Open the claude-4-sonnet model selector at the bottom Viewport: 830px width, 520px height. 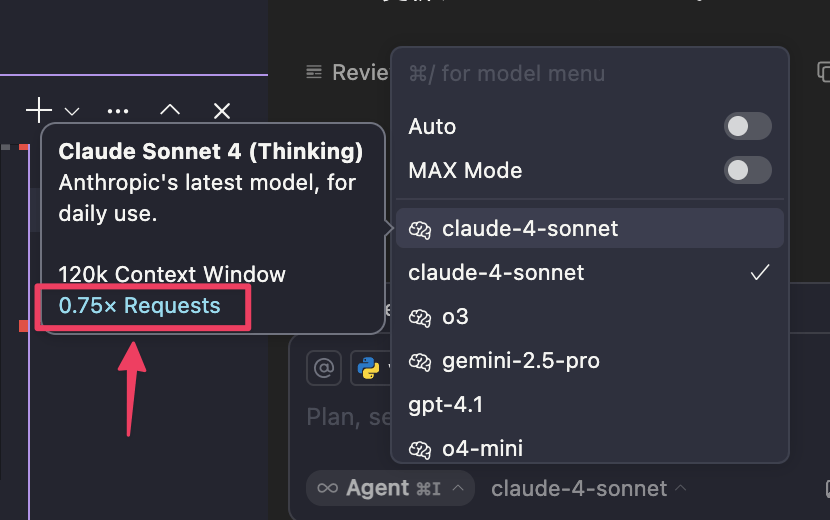pyautogui.click(x=588, y=488)
